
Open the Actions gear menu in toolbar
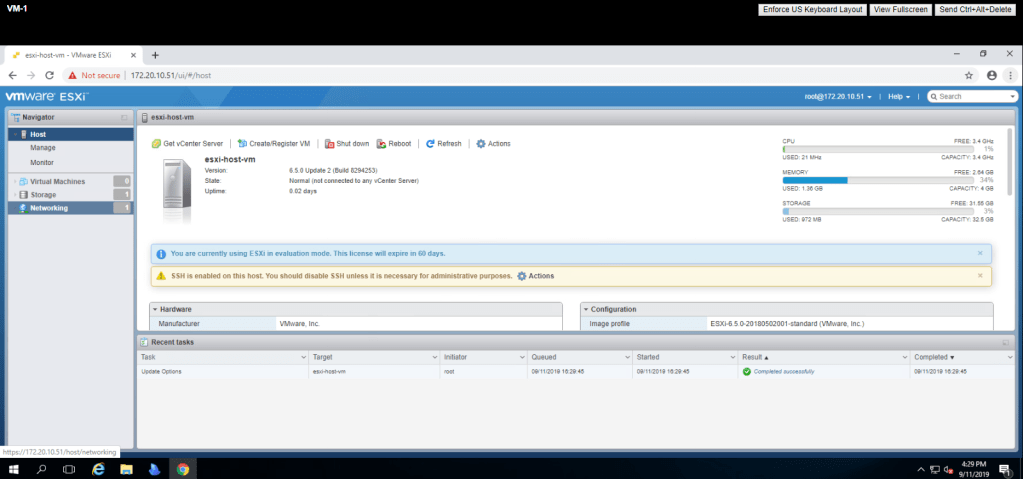481,144
